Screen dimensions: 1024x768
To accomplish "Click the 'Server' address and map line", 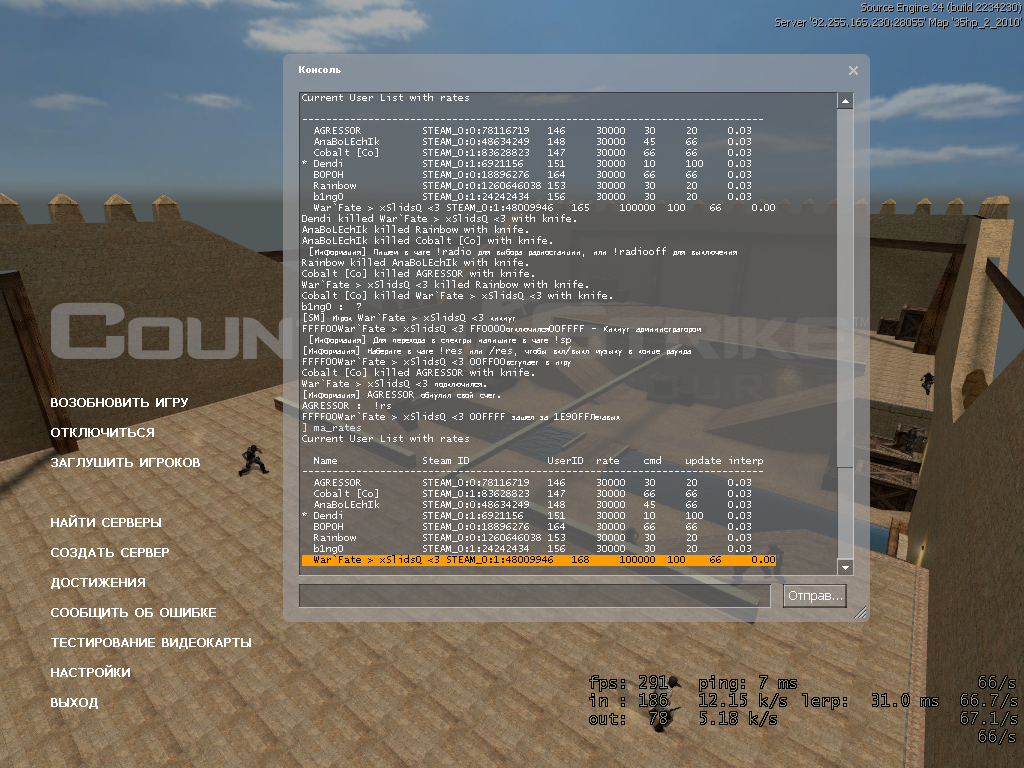I will pos(898,22).
